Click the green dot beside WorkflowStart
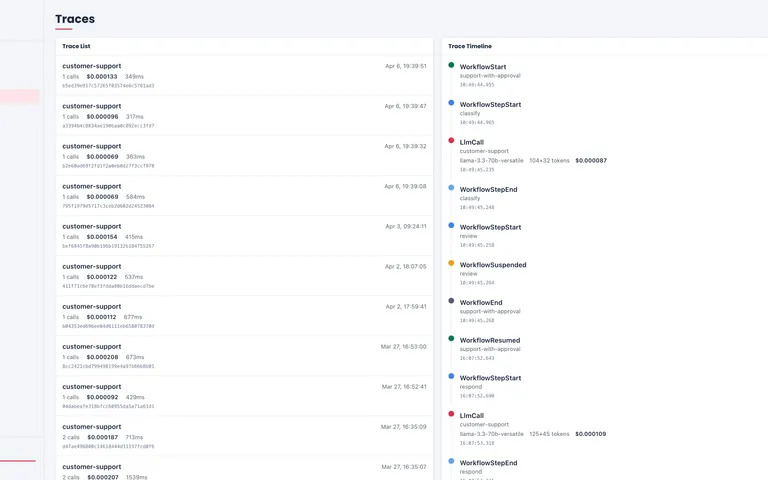The height and width of the screenshot is (480, 768). [451, 65]
